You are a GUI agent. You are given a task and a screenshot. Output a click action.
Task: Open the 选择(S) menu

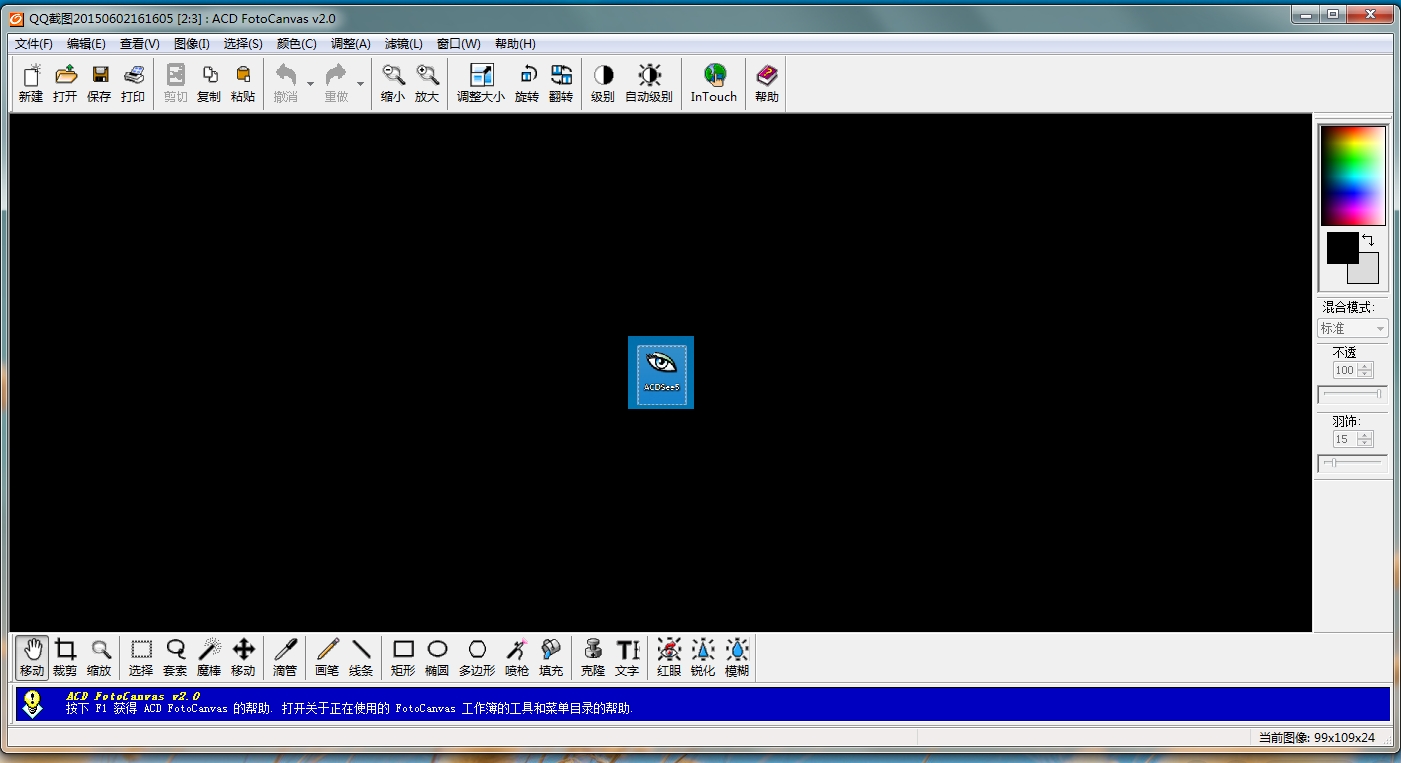(243, 44)
